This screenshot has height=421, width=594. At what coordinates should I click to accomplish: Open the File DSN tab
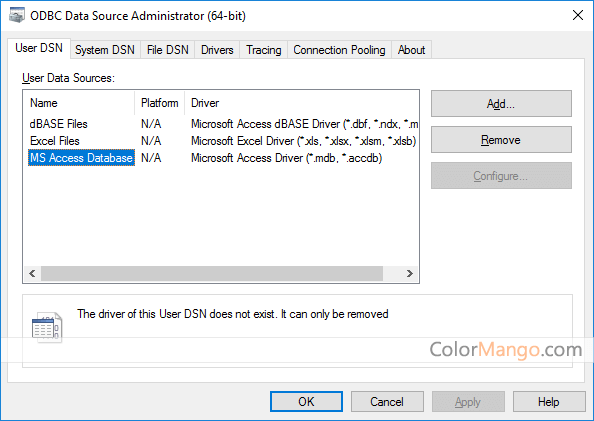[x=167, y=50]
